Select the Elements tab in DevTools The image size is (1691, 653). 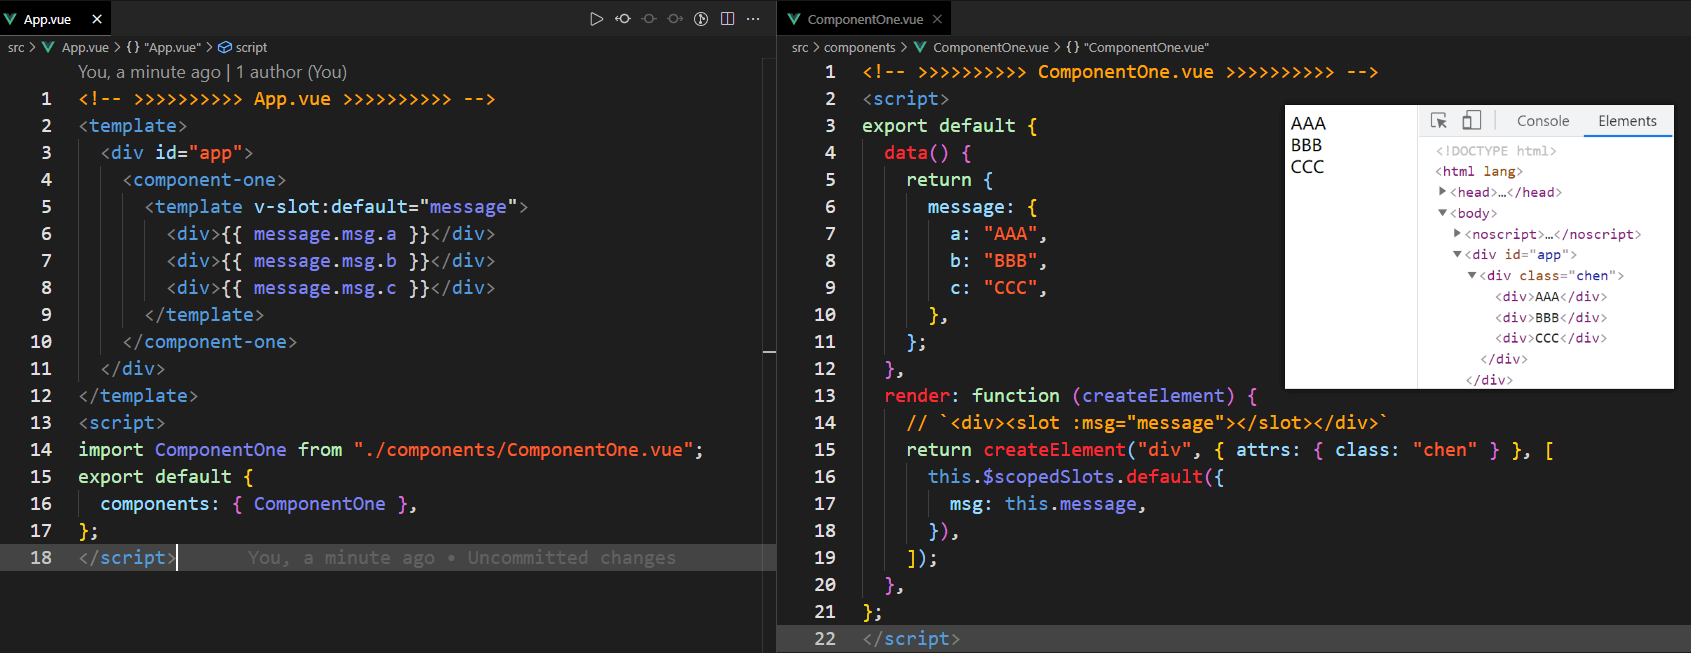(1627, 121)
